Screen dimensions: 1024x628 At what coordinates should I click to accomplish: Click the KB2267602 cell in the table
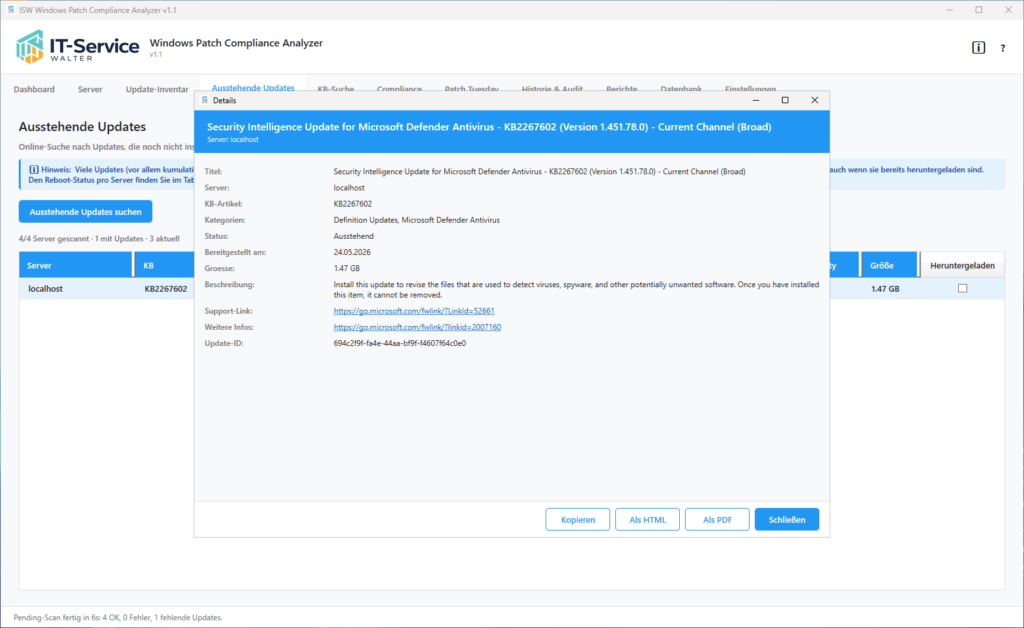(166, 289)
